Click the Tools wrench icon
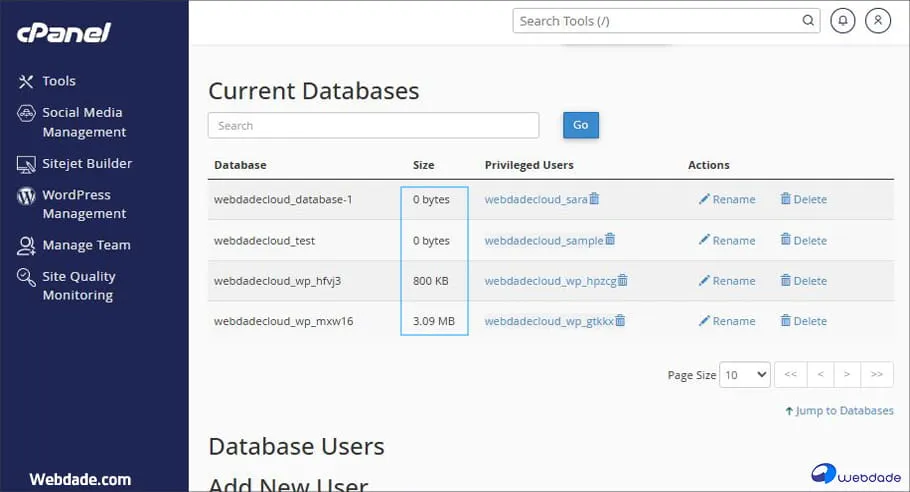The image size is (910, 492). tap(26, 81)
